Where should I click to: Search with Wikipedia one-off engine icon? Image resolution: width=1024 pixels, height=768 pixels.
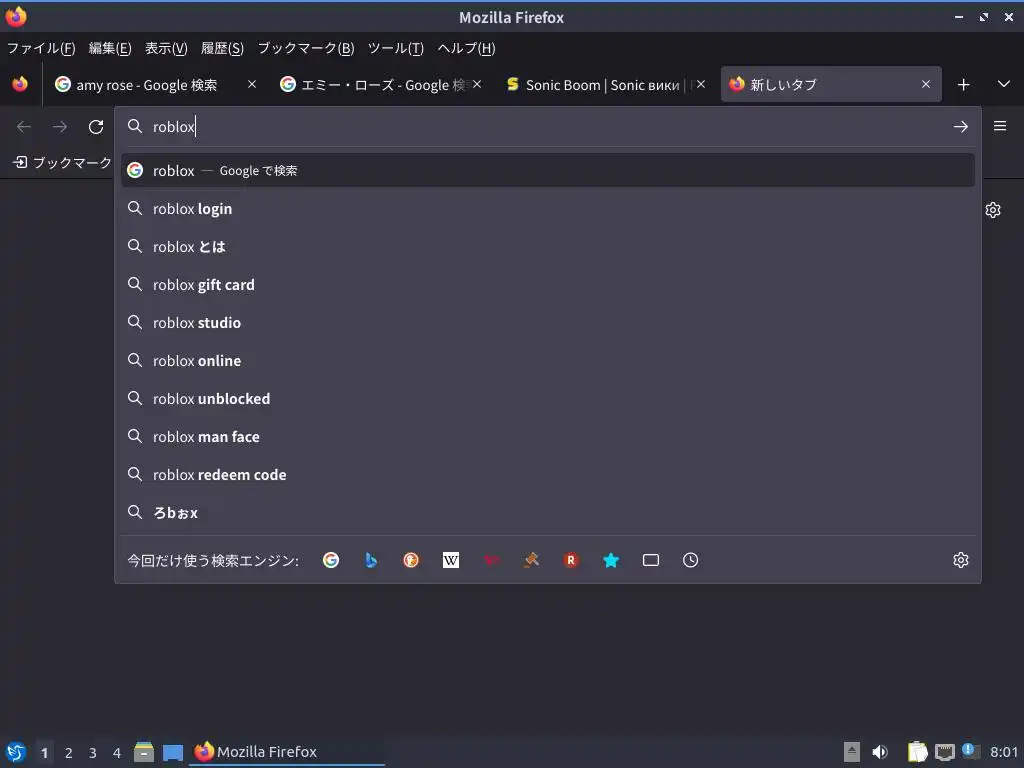[451, 560]
